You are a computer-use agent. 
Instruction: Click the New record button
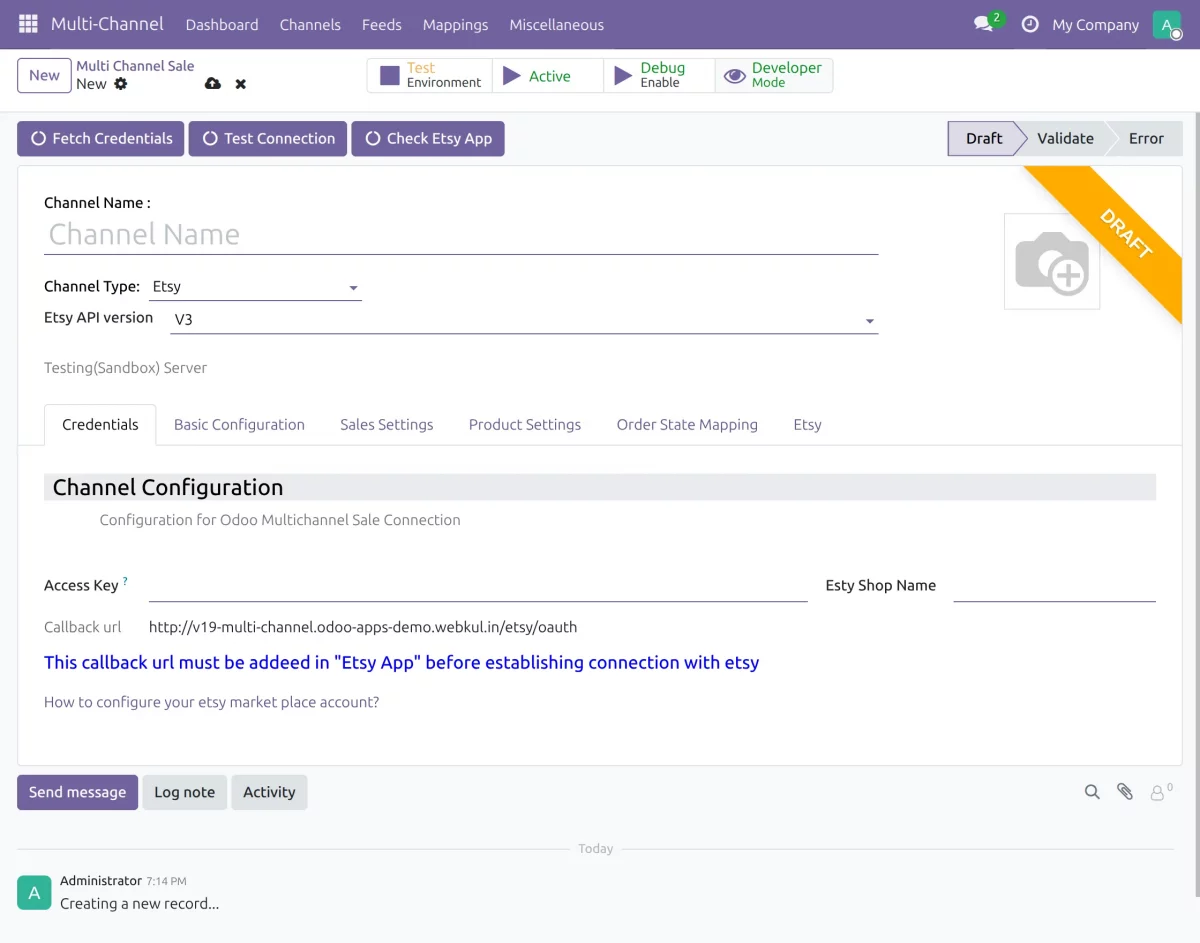(44, 75)
